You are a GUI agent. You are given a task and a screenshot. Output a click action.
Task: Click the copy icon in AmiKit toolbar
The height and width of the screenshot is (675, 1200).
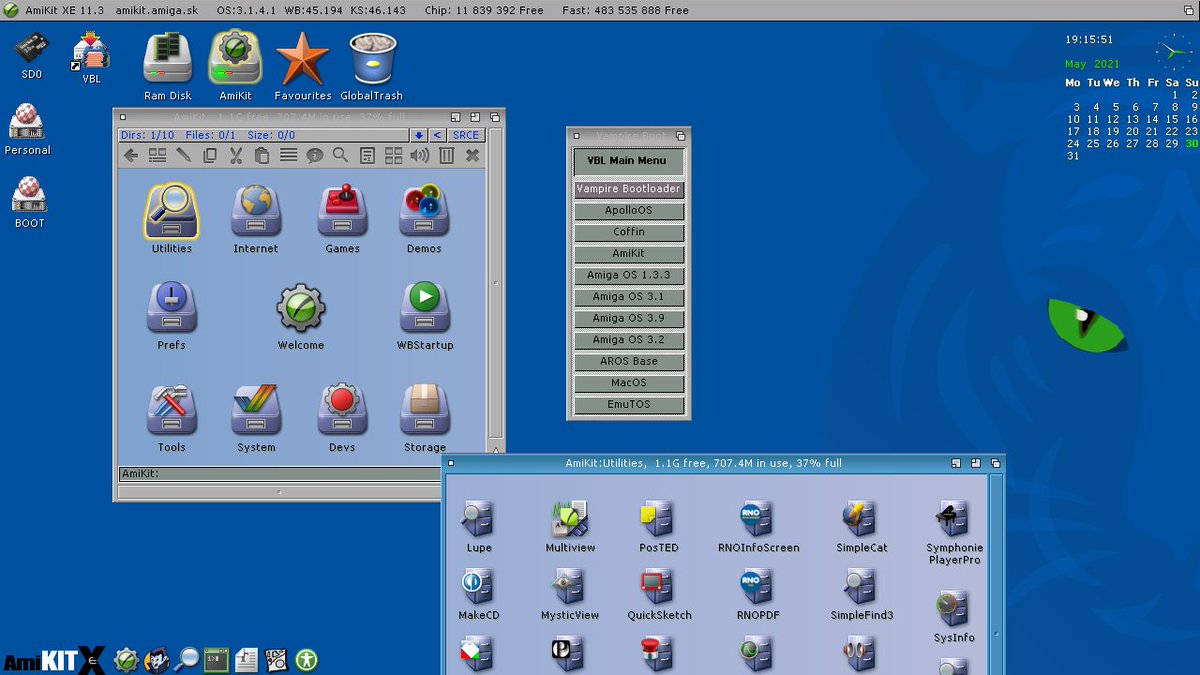(x=210, y=155)
